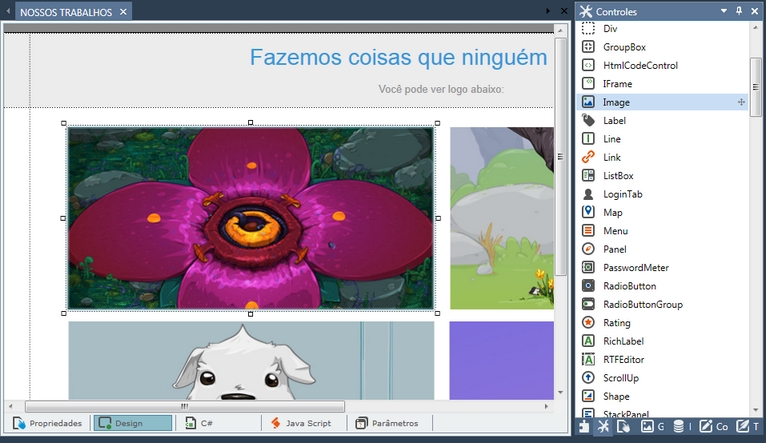Select the Image control in toolbox
The height and width of the screenshot is (443, 766).
617,102
